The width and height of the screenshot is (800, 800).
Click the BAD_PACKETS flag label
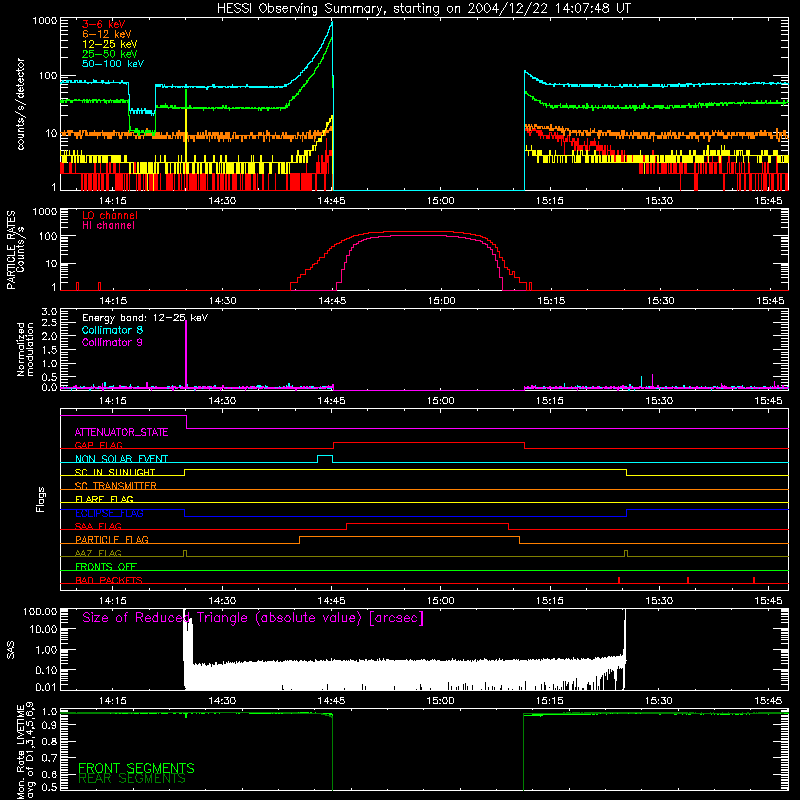click(x=109, y=580)
